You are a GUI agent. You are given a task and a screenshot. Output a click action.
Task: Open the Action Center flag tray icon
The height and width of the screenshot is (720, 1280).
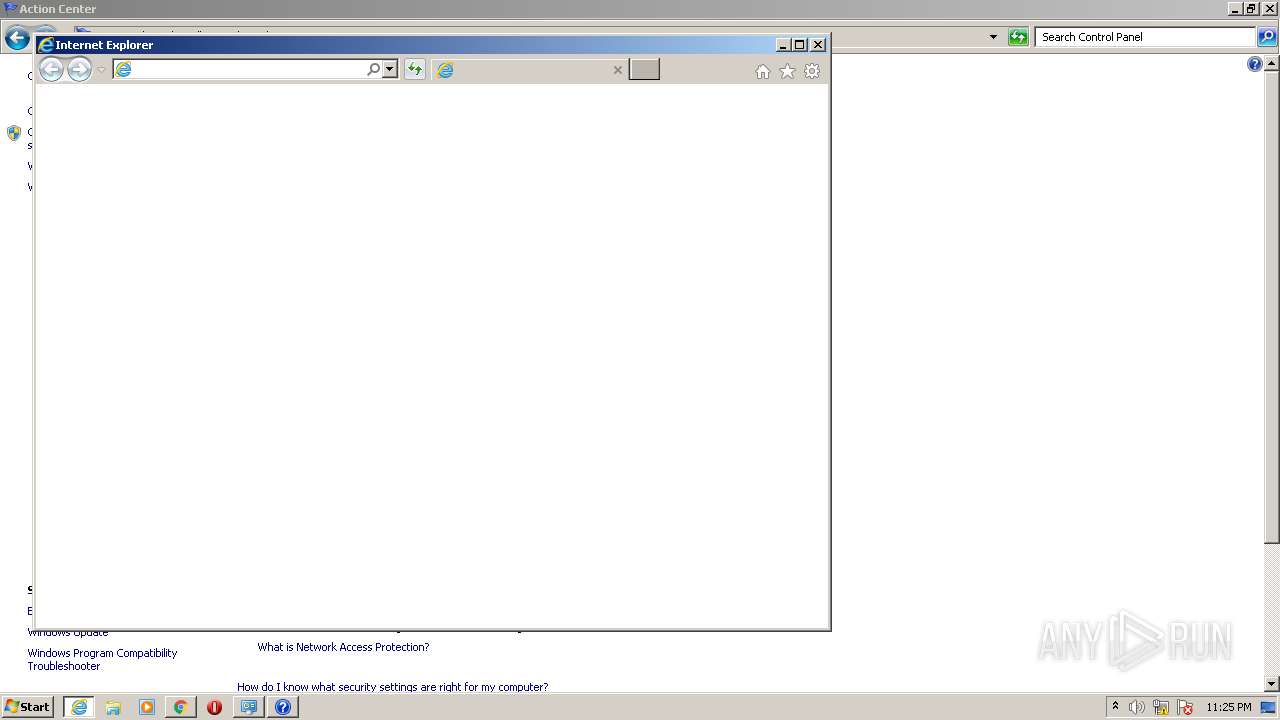coord(1185,707)
